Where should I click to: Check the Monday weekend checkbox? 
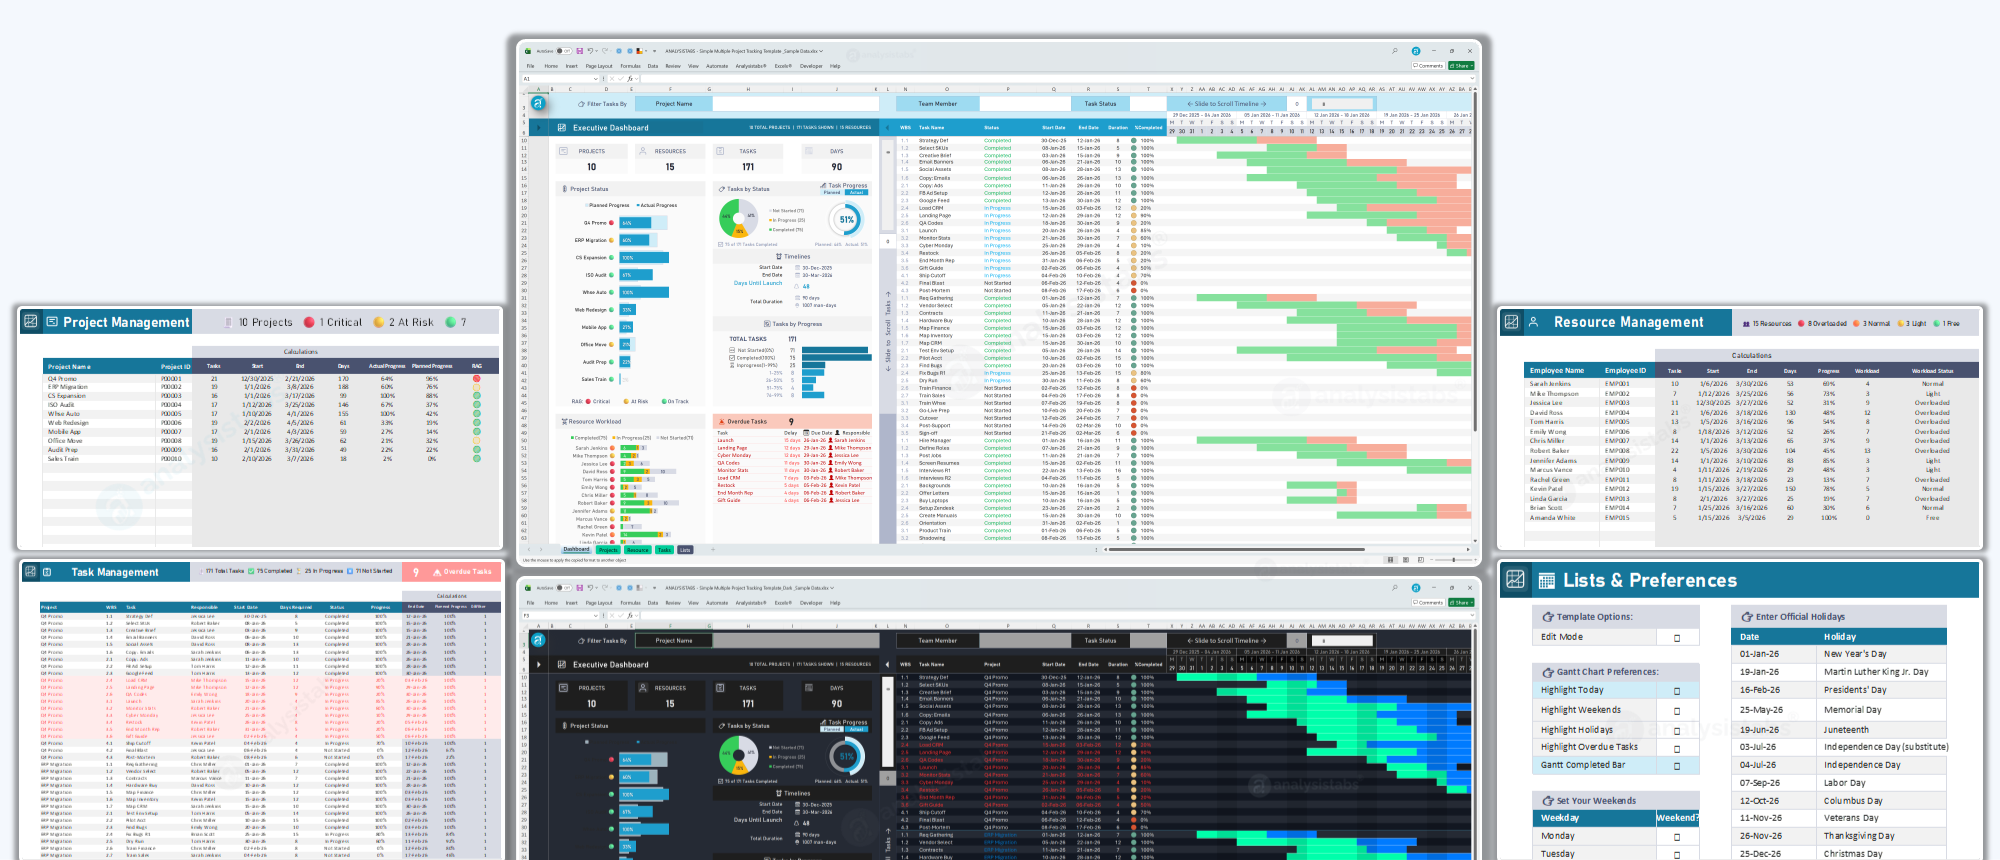click(1677, 837)
